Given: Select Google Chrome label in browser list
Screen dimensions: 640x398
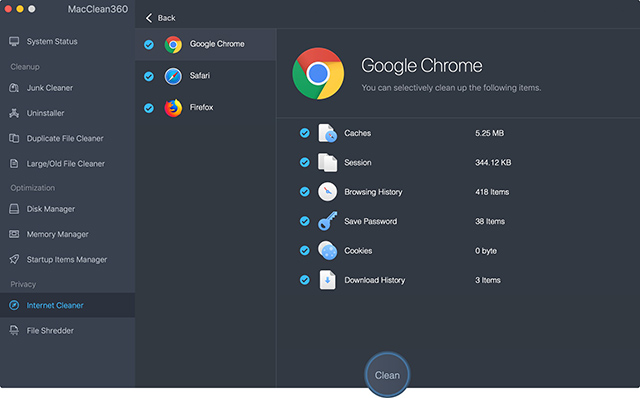Looking at the screenshot, I should [217, 44].
